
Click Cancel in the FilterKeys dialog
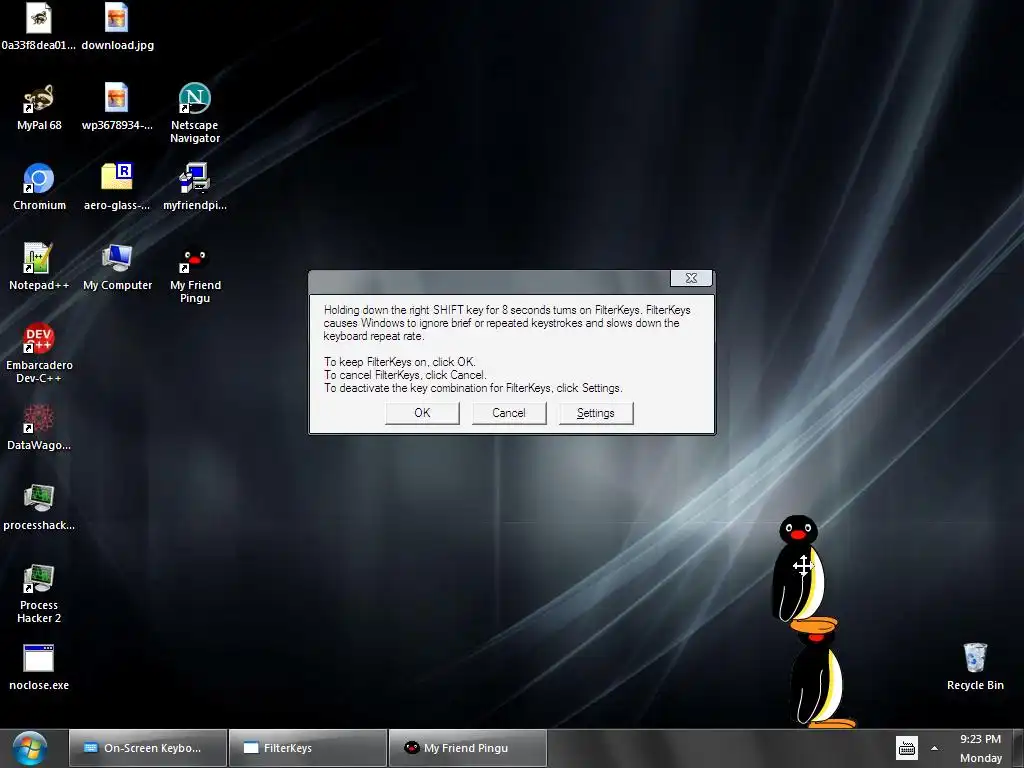(x=509, y=413)
